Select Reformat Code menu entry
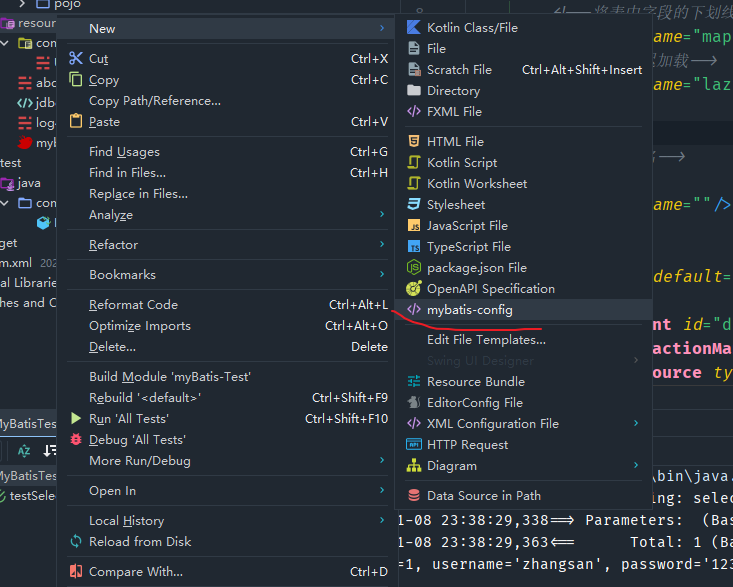 [x=133, y=305]
